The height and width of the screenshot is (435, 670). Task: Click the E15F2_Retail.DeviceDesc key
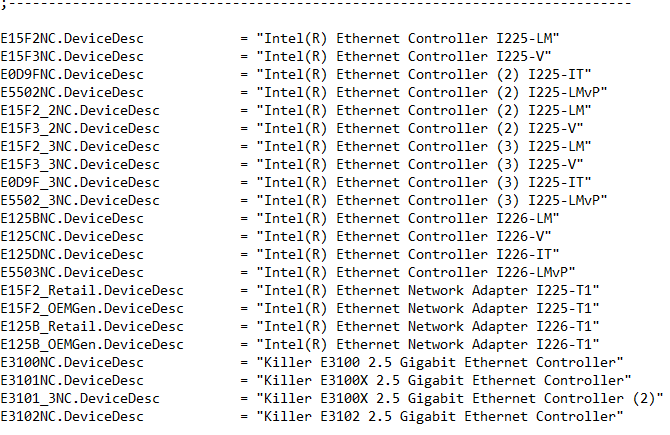(92, 291)
